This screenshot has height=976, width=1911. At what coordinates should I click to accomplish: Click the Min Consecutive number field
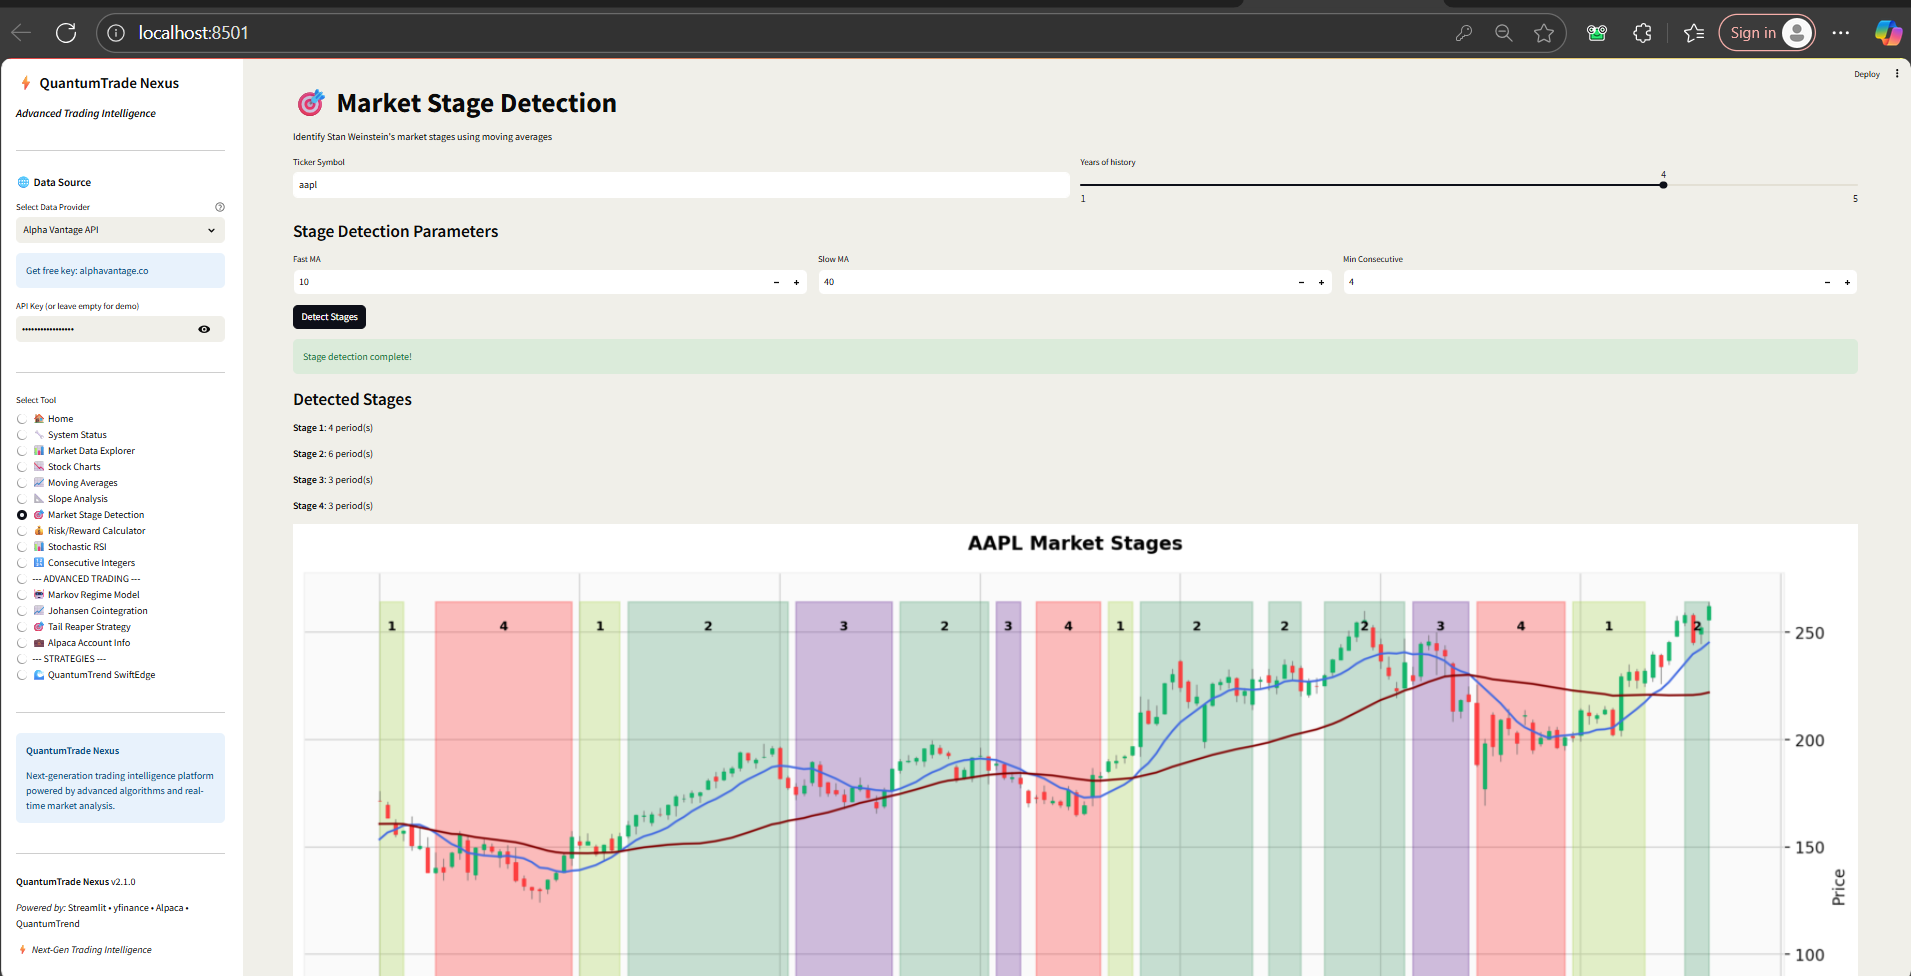[x=1580, y=282]
